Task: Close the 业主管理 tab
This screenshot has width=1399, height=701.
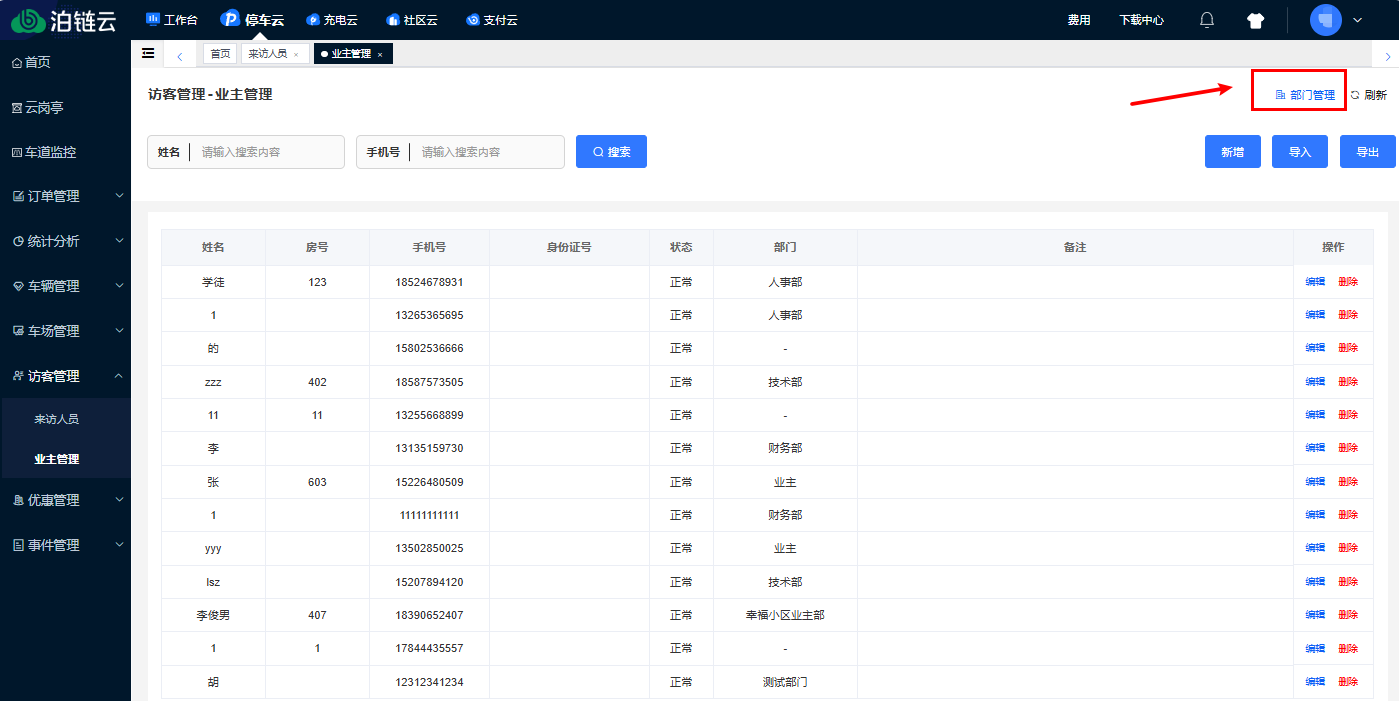Action: point(380,54)
